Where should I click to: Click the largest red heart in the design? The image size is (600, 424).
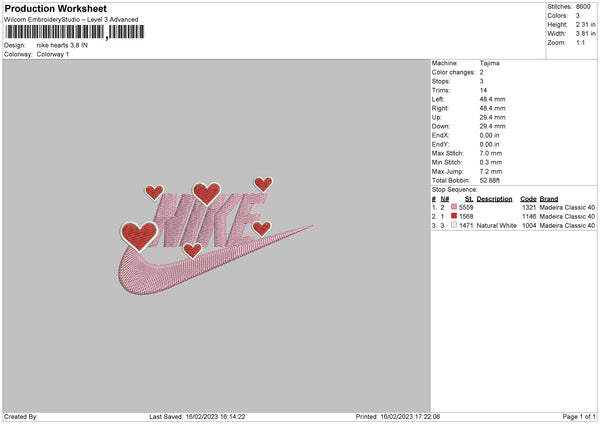[139, 236]
